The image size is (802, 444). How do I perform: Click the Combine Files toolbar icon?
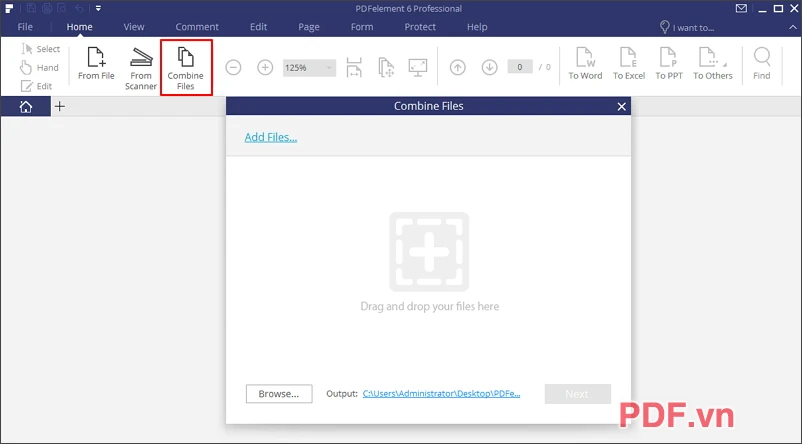coord(186,68)
